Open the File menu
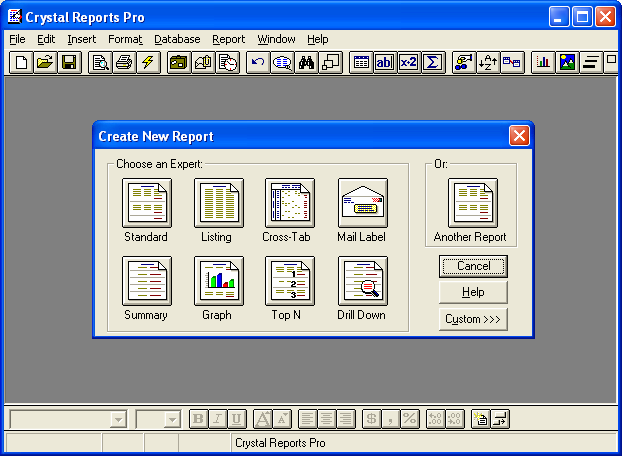Viewport: 622px width, 456px height. (x=17, y=39)
